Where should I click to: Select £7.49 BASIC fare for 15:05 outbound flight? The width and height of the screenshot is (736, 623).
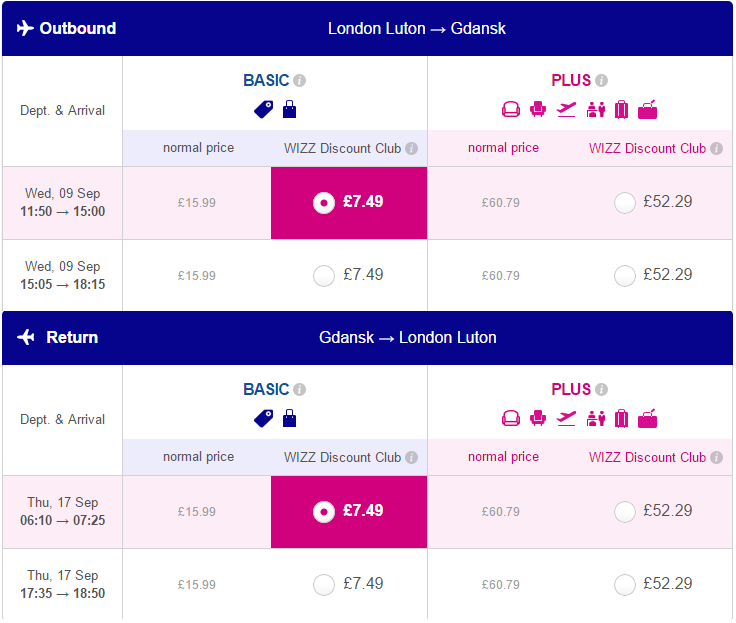click(x=324, y=276)
